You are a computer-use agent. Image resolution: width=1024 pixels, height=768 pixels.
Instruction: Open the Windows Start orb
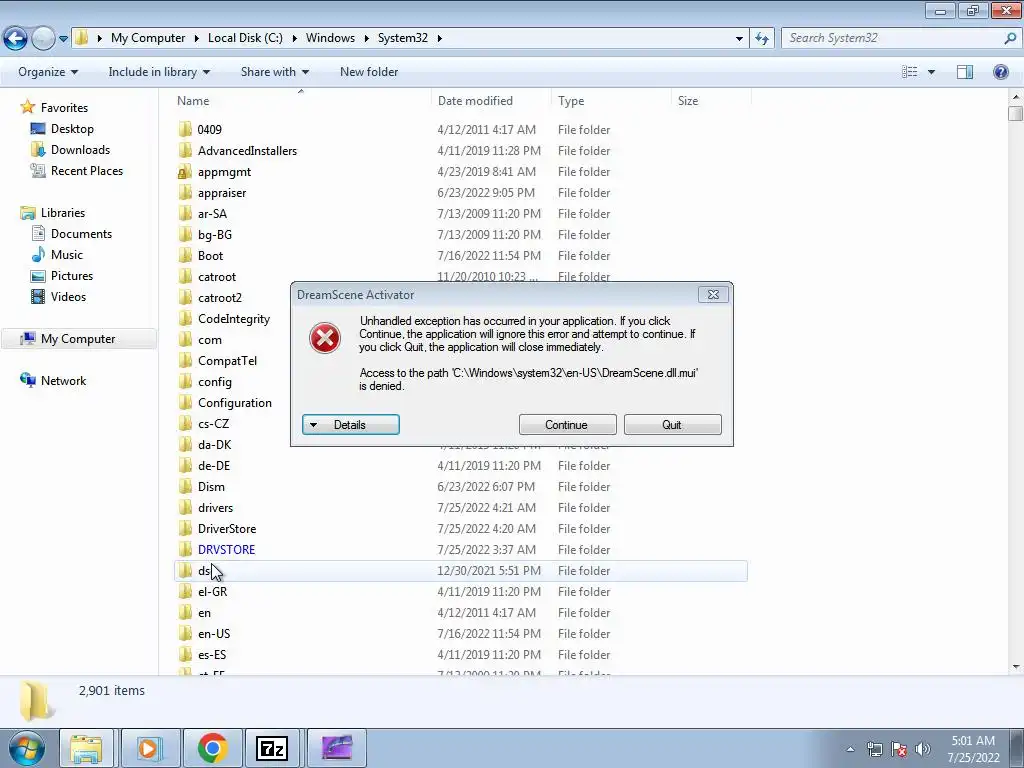tap(25, 748)
